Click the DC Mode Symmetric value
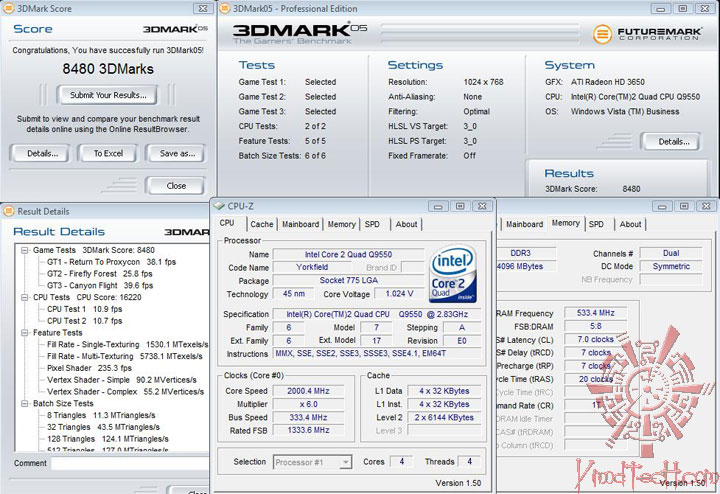Viewport: 720px width, 494px height. (x=671, y=266)
